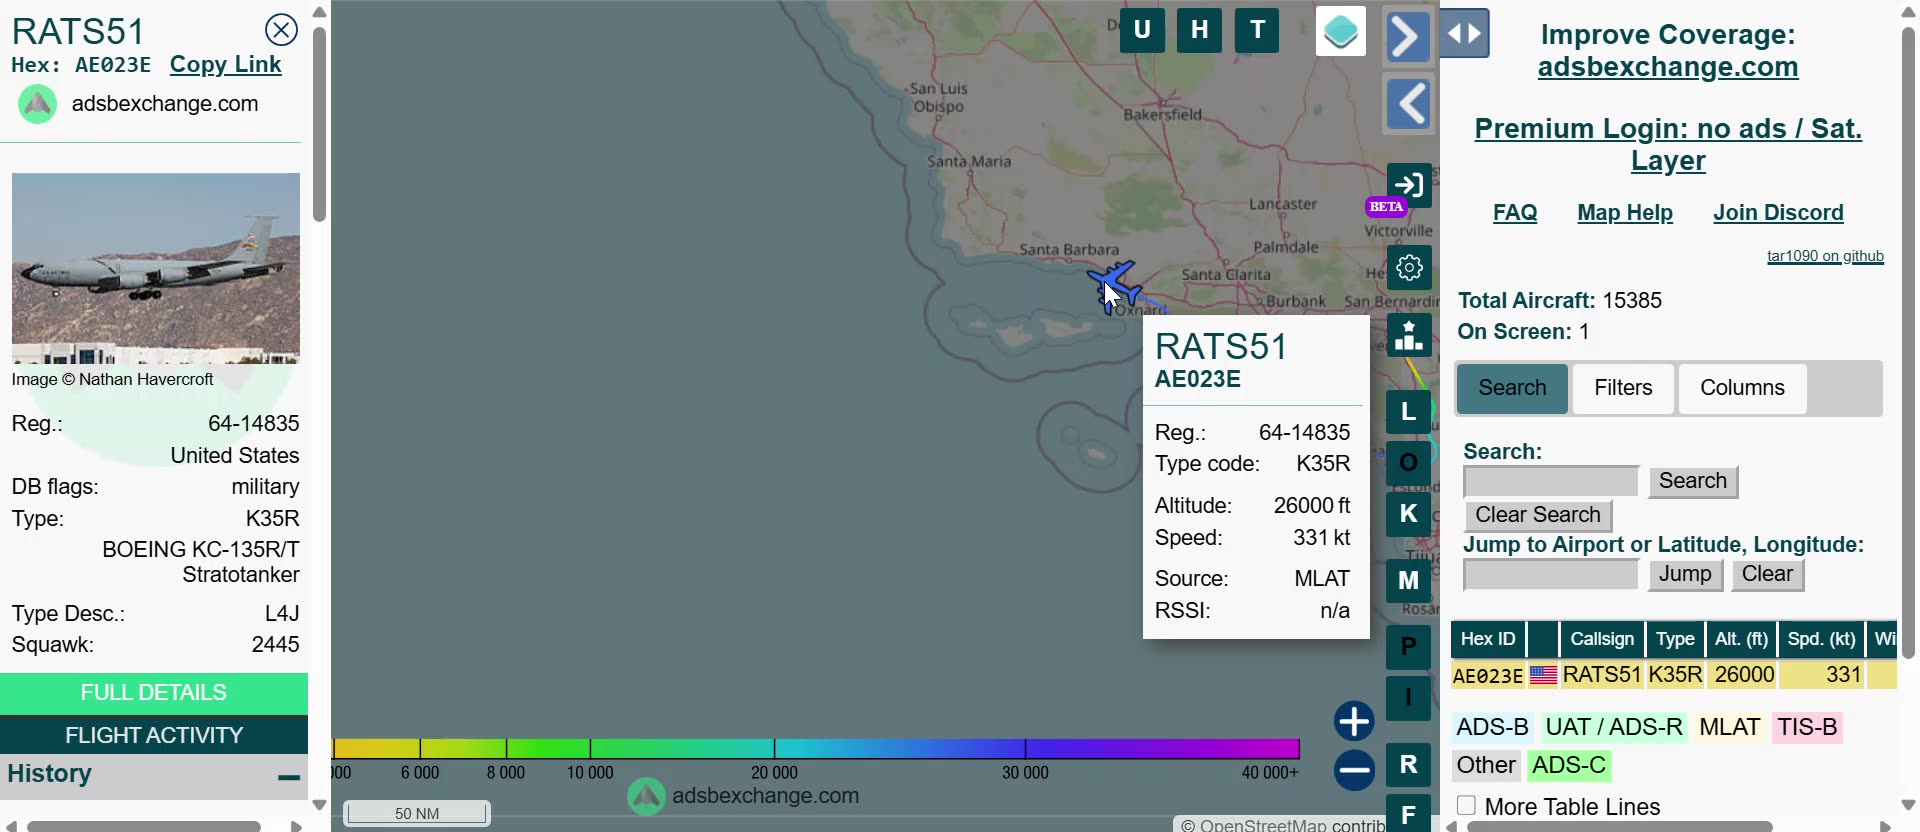Switch to the Filters tab
1920x832 pixels.
pos(1623,388)
